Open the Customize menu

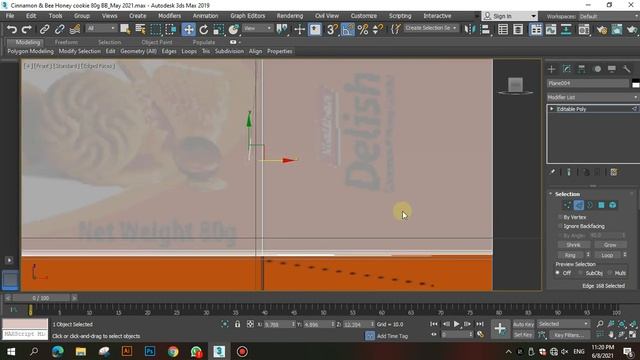[x=364, y=16]
